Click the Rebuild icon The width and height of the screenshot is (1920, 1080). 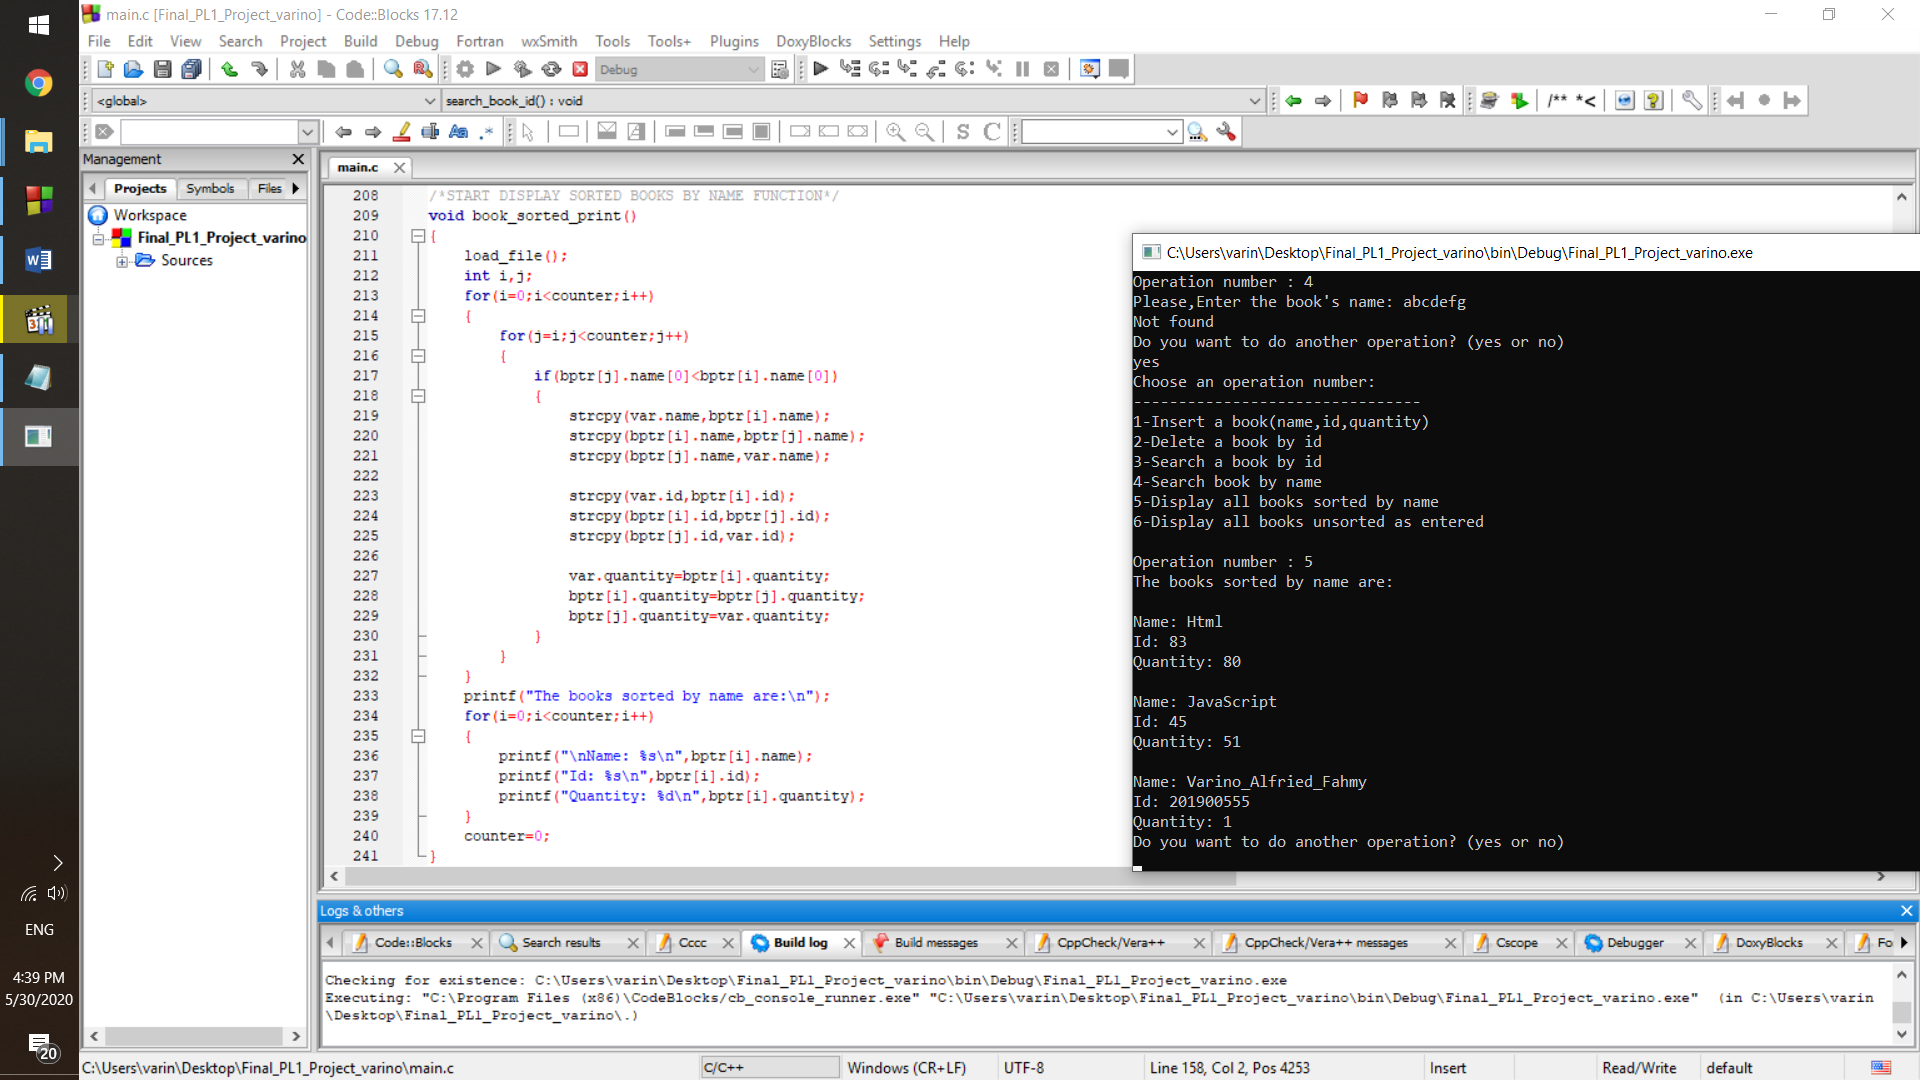[551, 69]
